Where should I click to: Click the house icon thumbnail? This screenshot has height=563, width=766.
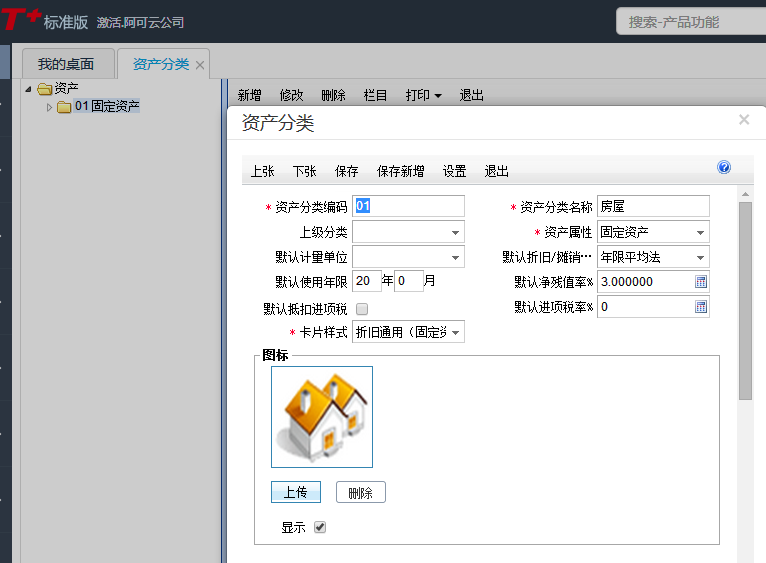coord(322,417)
